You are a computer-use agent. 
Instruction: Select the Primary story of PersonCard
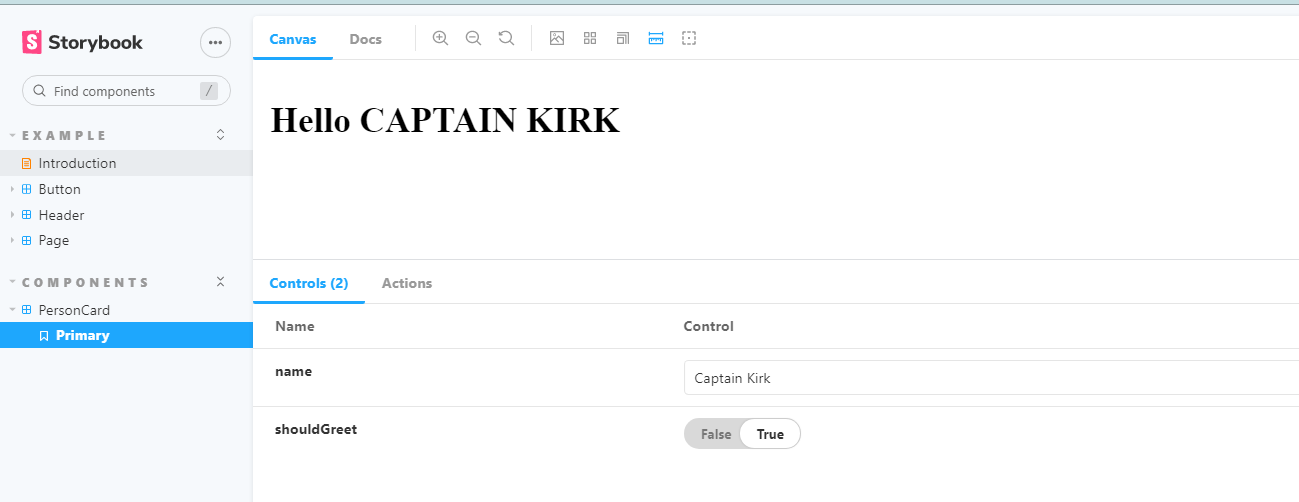point(126,335)
